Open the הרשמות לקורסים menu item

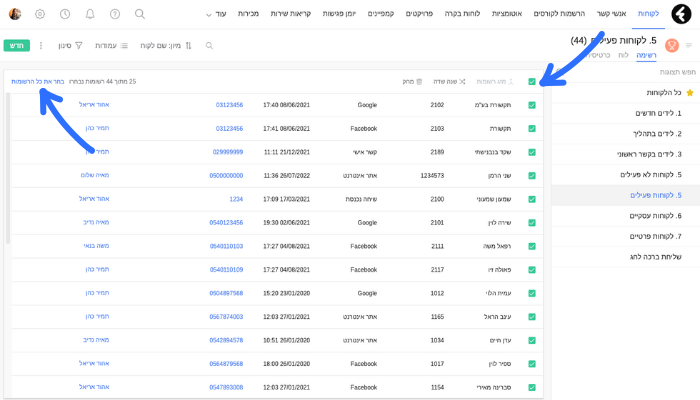pos(559,13)
